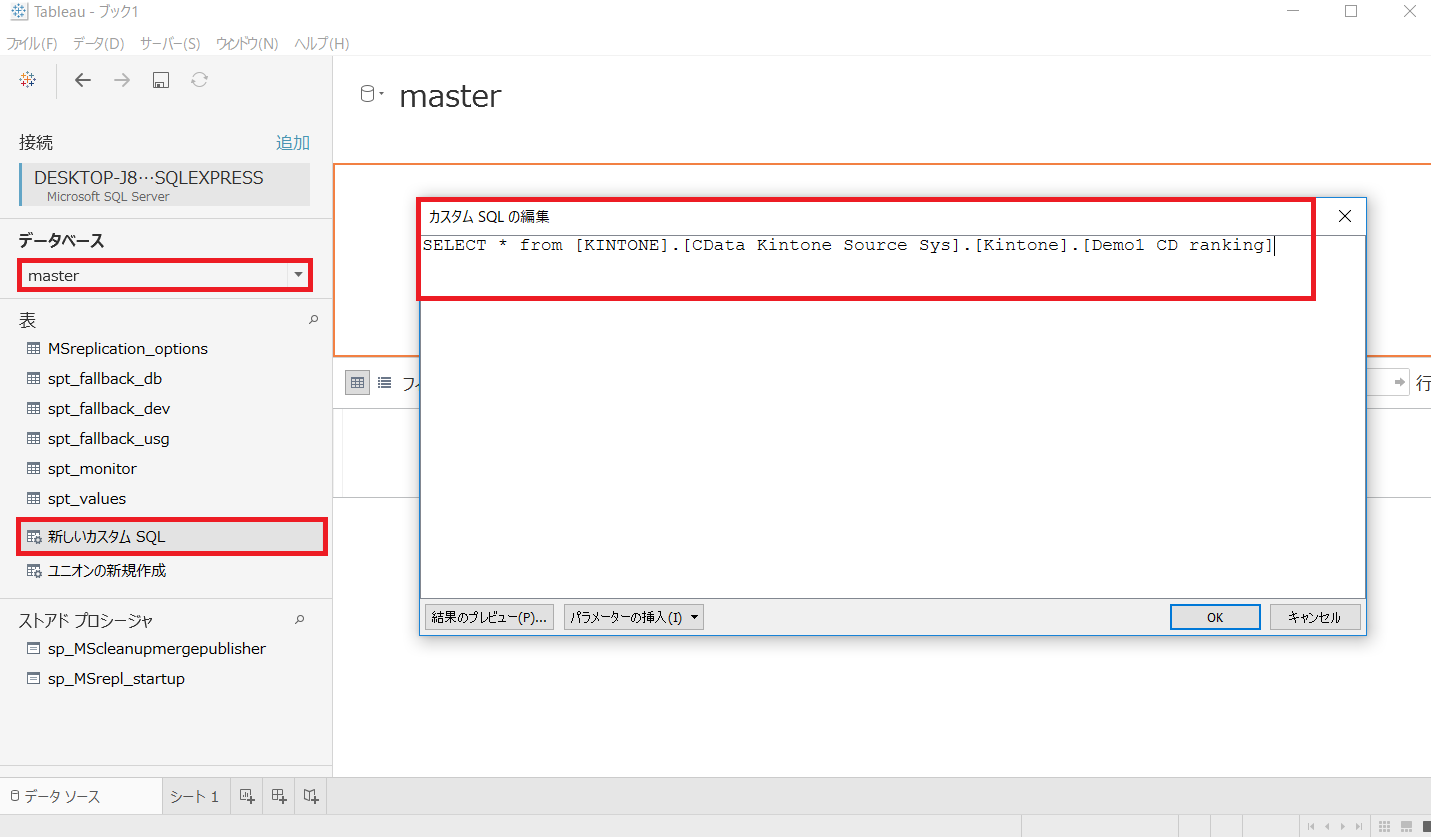
Task: Click the Refresh data source icon
Action: [199, 80]
